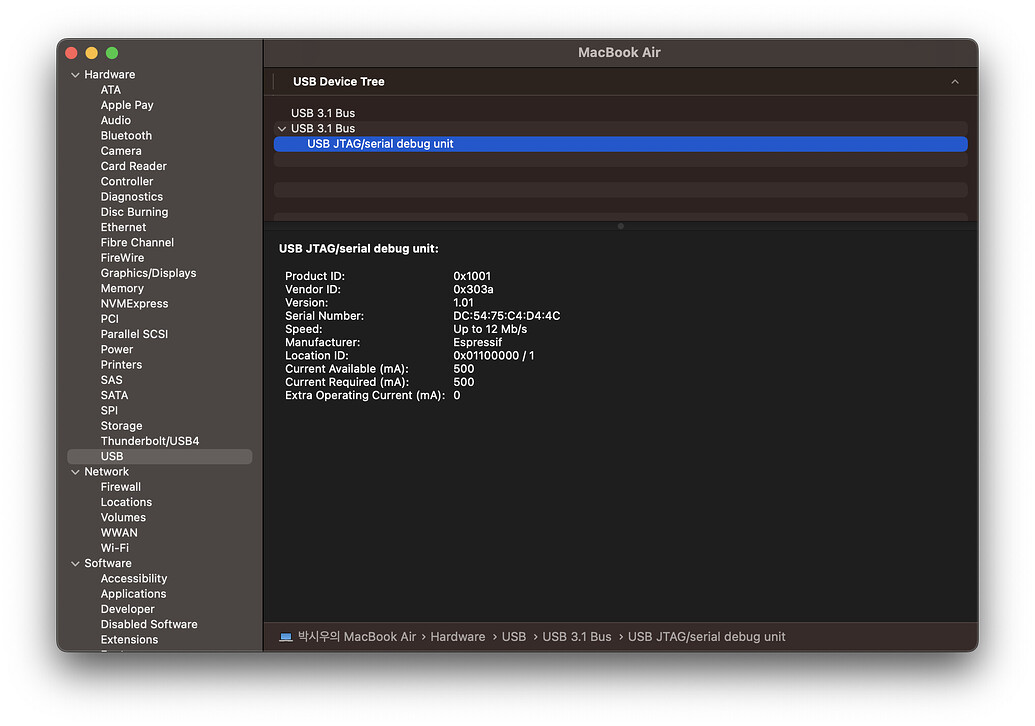This screenshot has width=1035, height=726.
Task: Click Hardware in the bottom path bar
Action: [x=457, y=637]
